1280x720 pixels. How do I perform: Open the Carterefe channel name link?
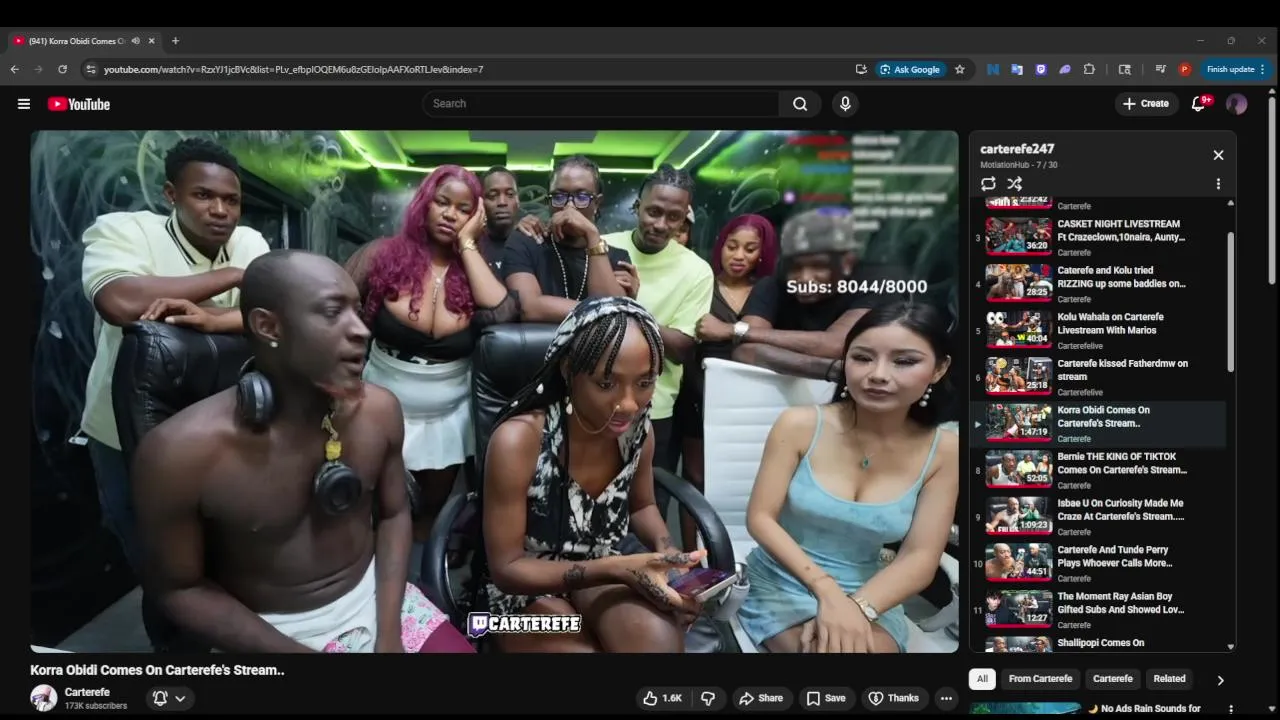click(x=87, y=692)
